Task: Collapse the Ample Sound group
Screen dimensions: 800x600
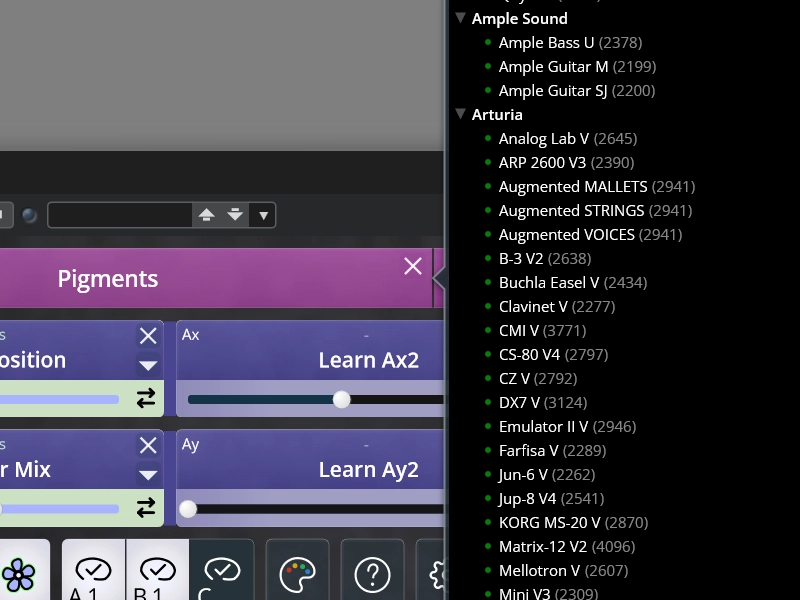Action: 460,18
